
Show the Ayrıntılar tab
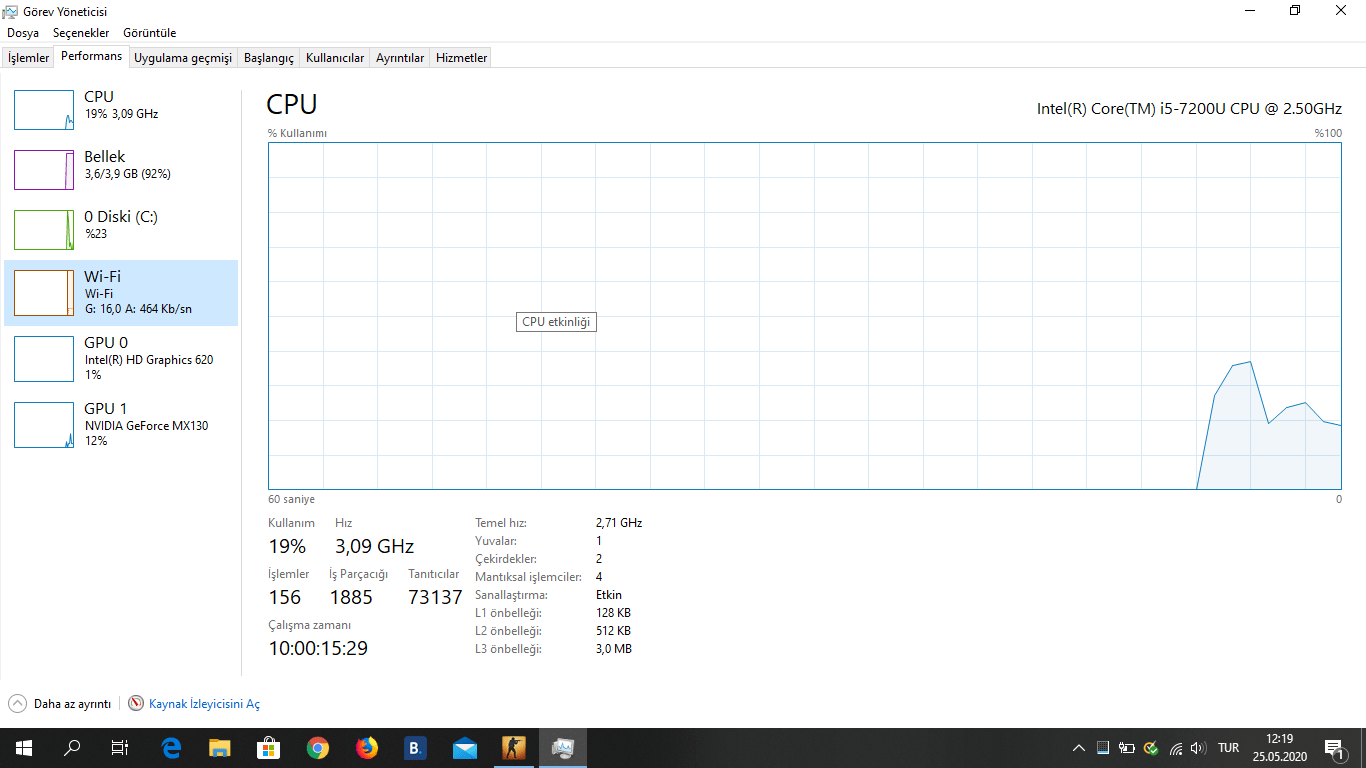click(400, 58)
